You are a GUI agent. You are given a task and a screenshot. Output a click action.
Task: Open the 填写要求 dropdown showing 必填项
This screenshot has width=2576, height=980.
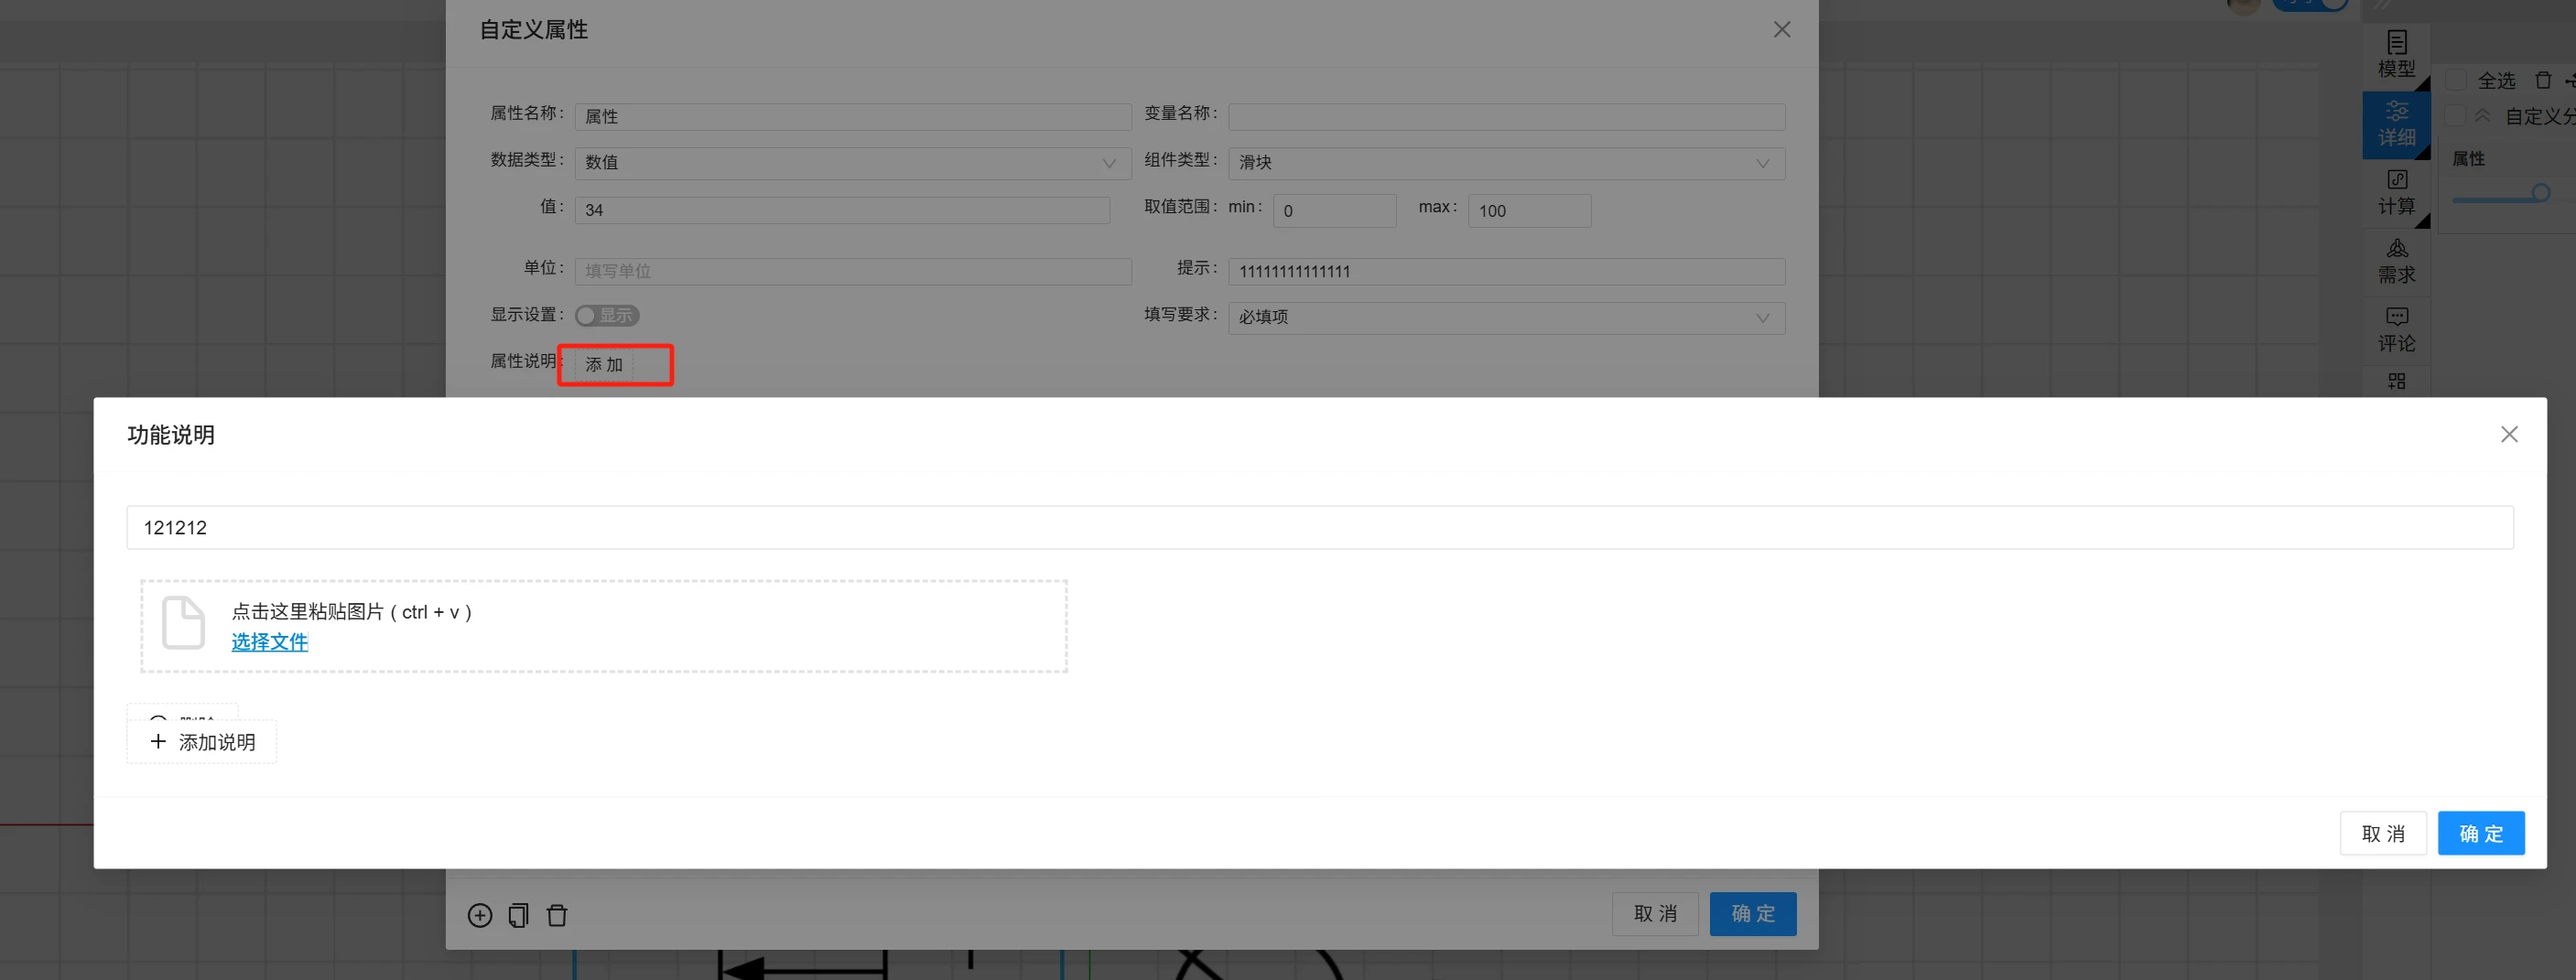tap(1506, 317)
